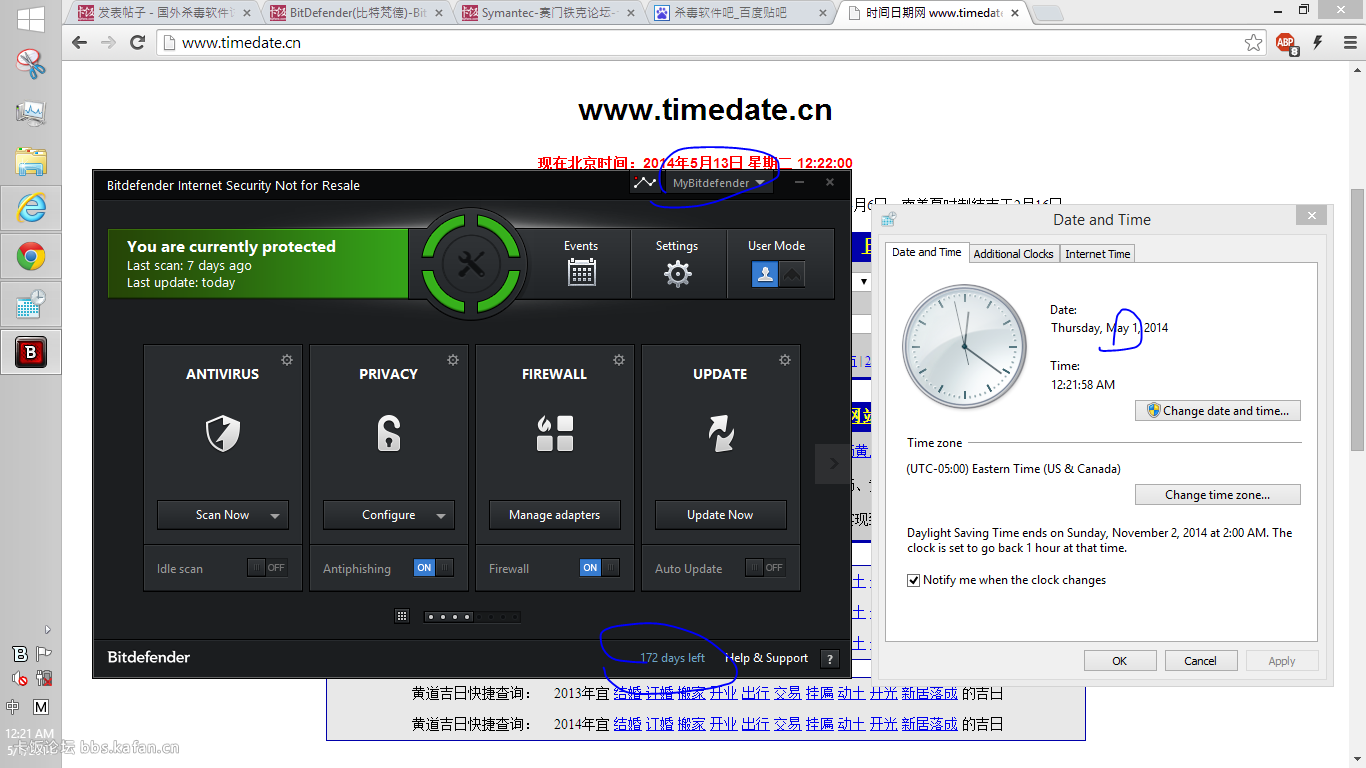Viewport: 1366px width, 768px height.
Task: Click the activity graph icon beside MyBitdefender
Action: tap(645, 183)
